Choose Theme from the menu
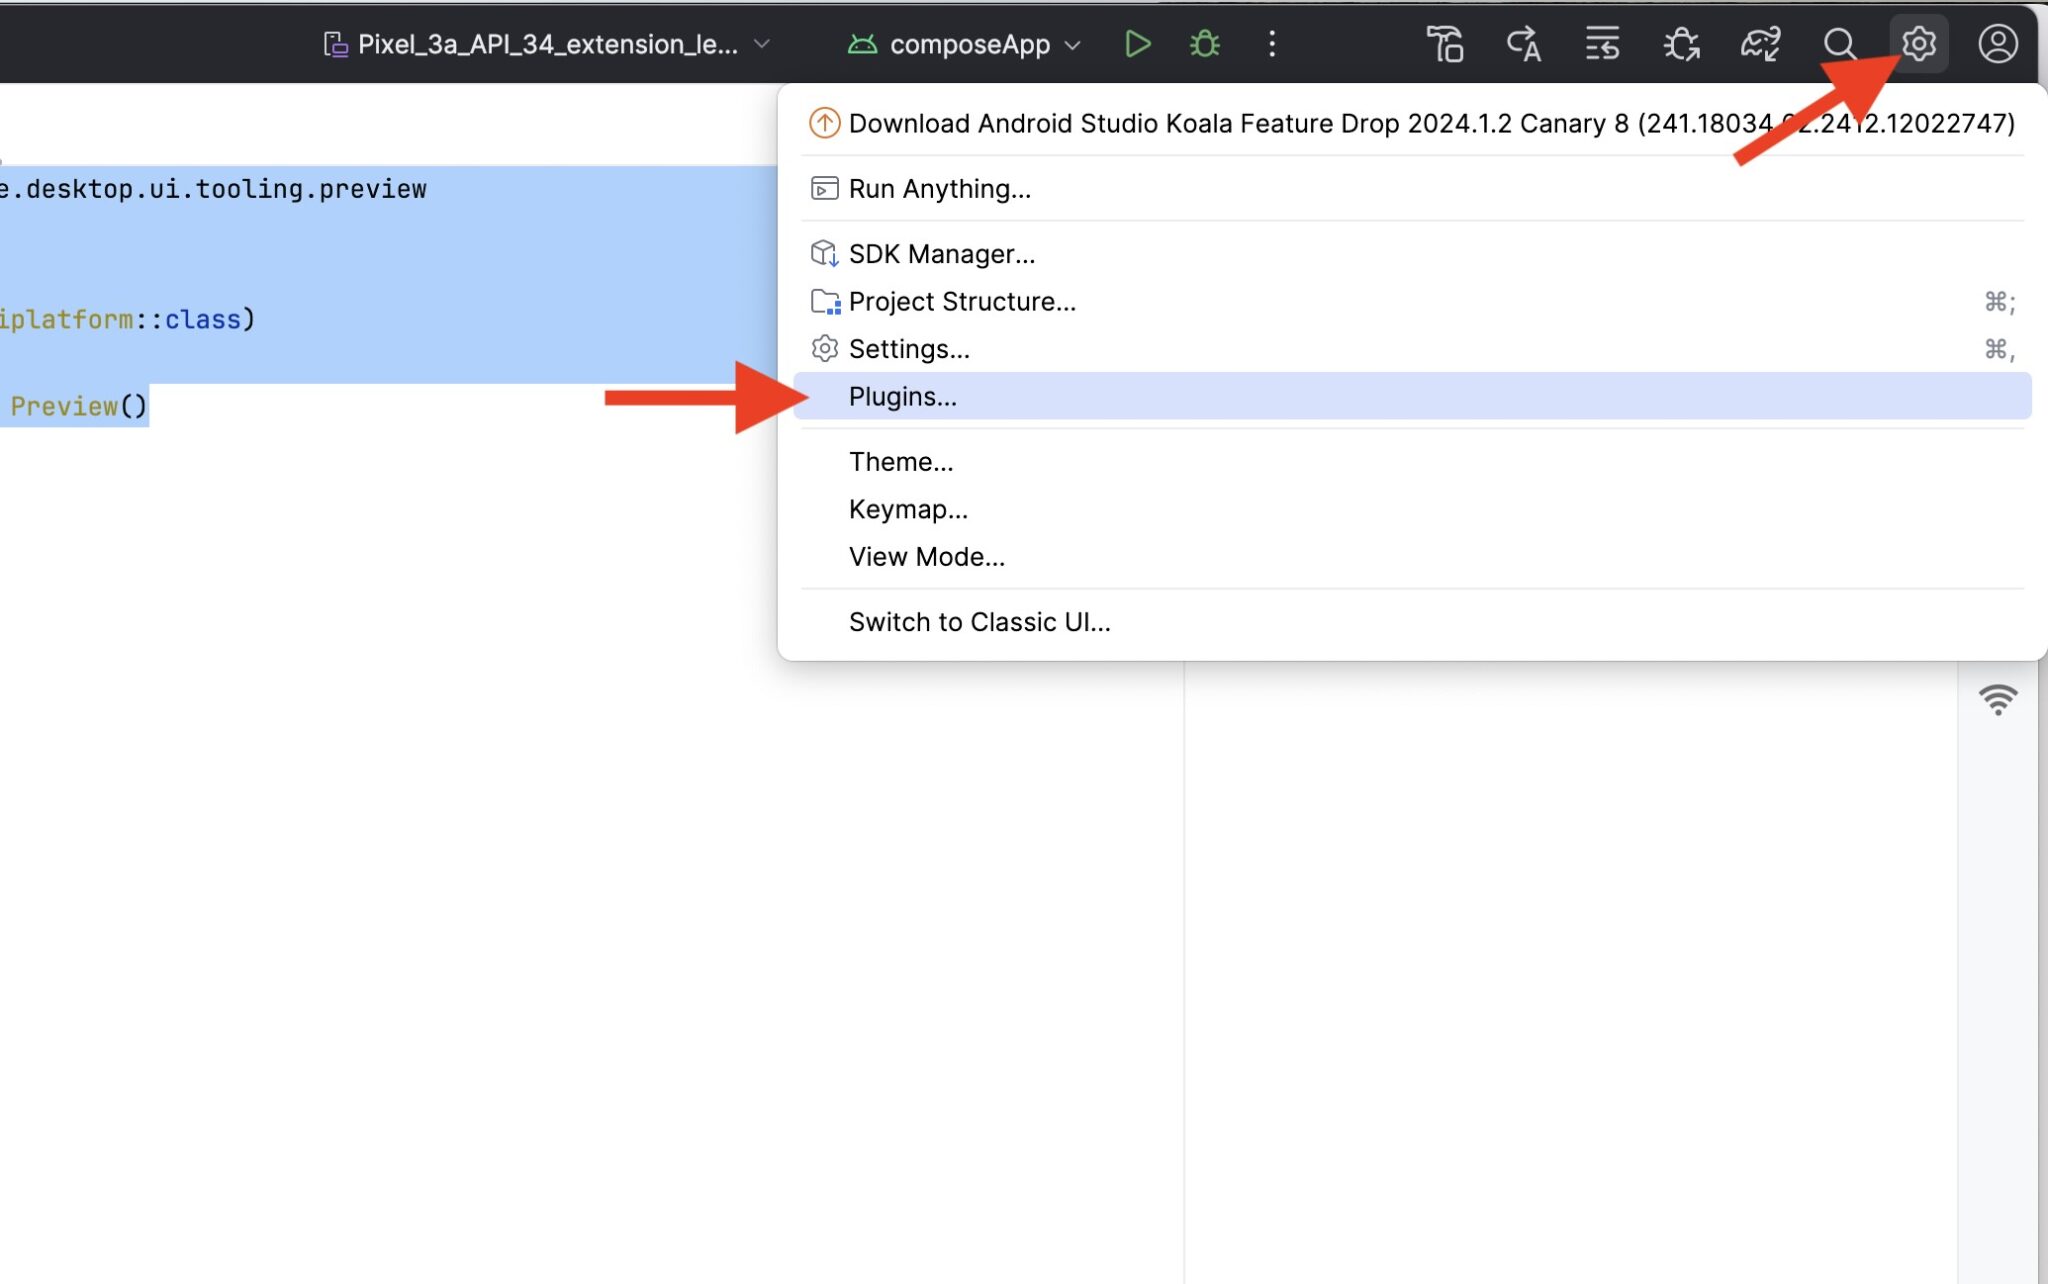 pyautogui.click(x=899, y=461)
